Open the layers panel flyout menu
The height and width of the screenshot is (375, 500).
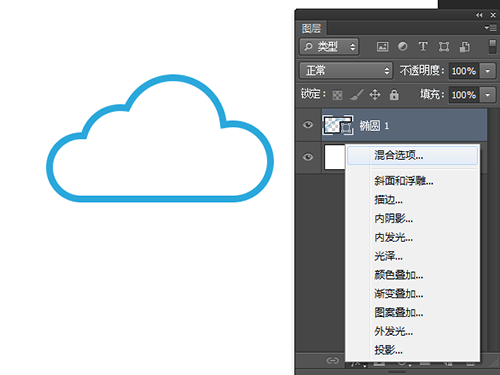pyautogui.click(x=491, y=28)
